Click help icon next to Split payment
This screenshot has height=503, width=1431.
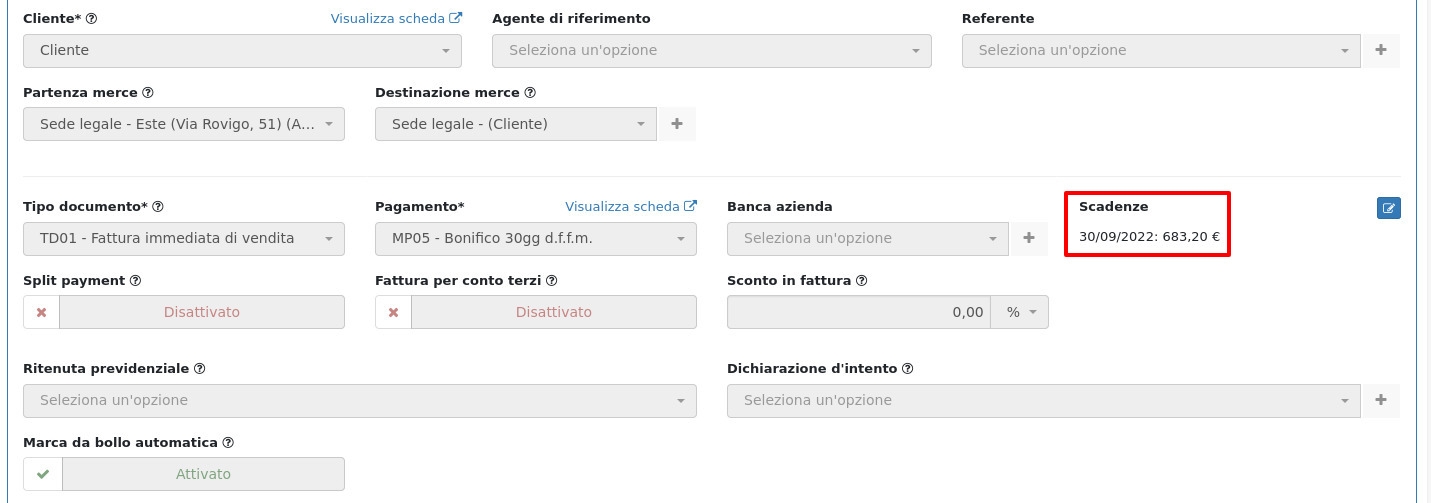coord(136,281)
